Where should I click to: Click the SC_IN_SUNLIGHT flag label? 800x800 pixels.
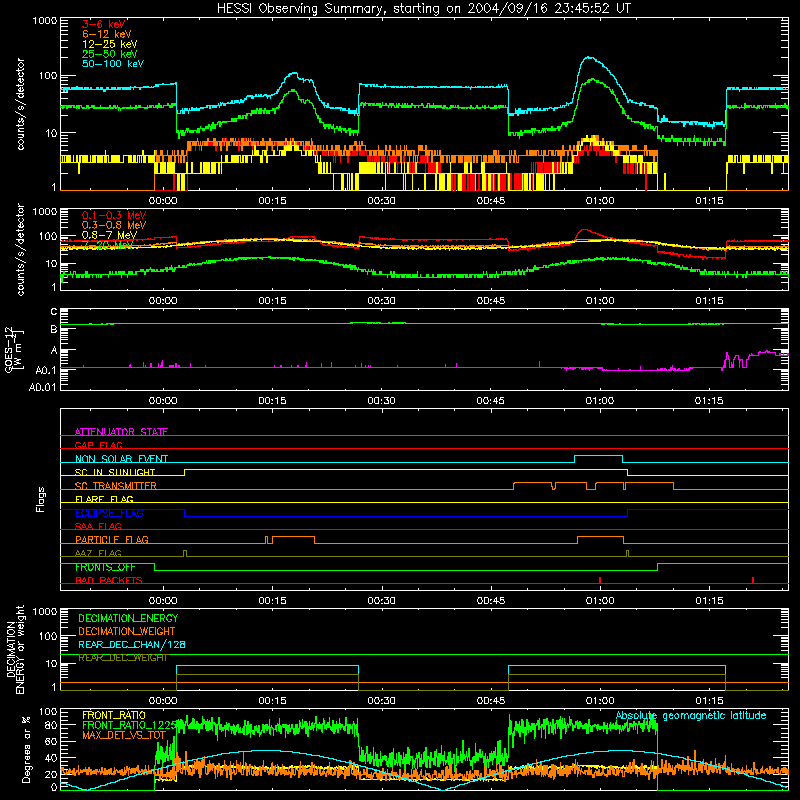pos(115,472)
